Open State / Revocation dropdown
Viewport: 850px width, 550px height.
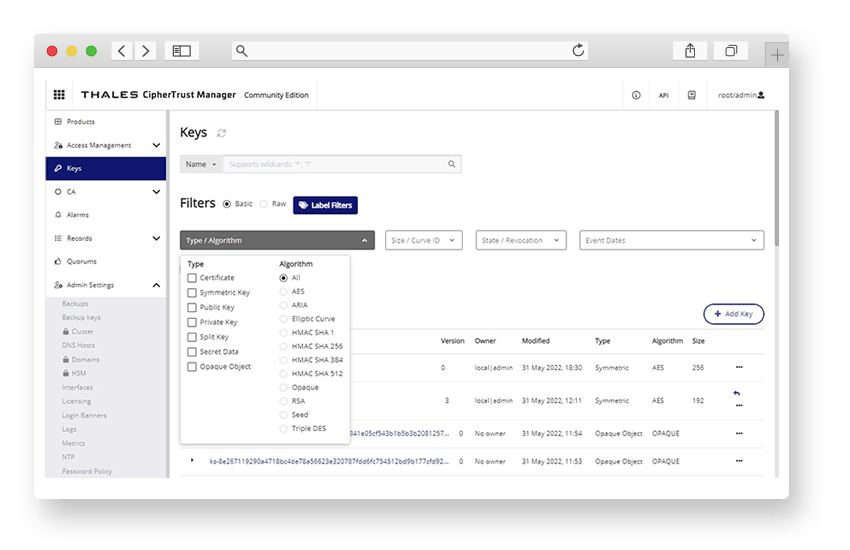520,241
